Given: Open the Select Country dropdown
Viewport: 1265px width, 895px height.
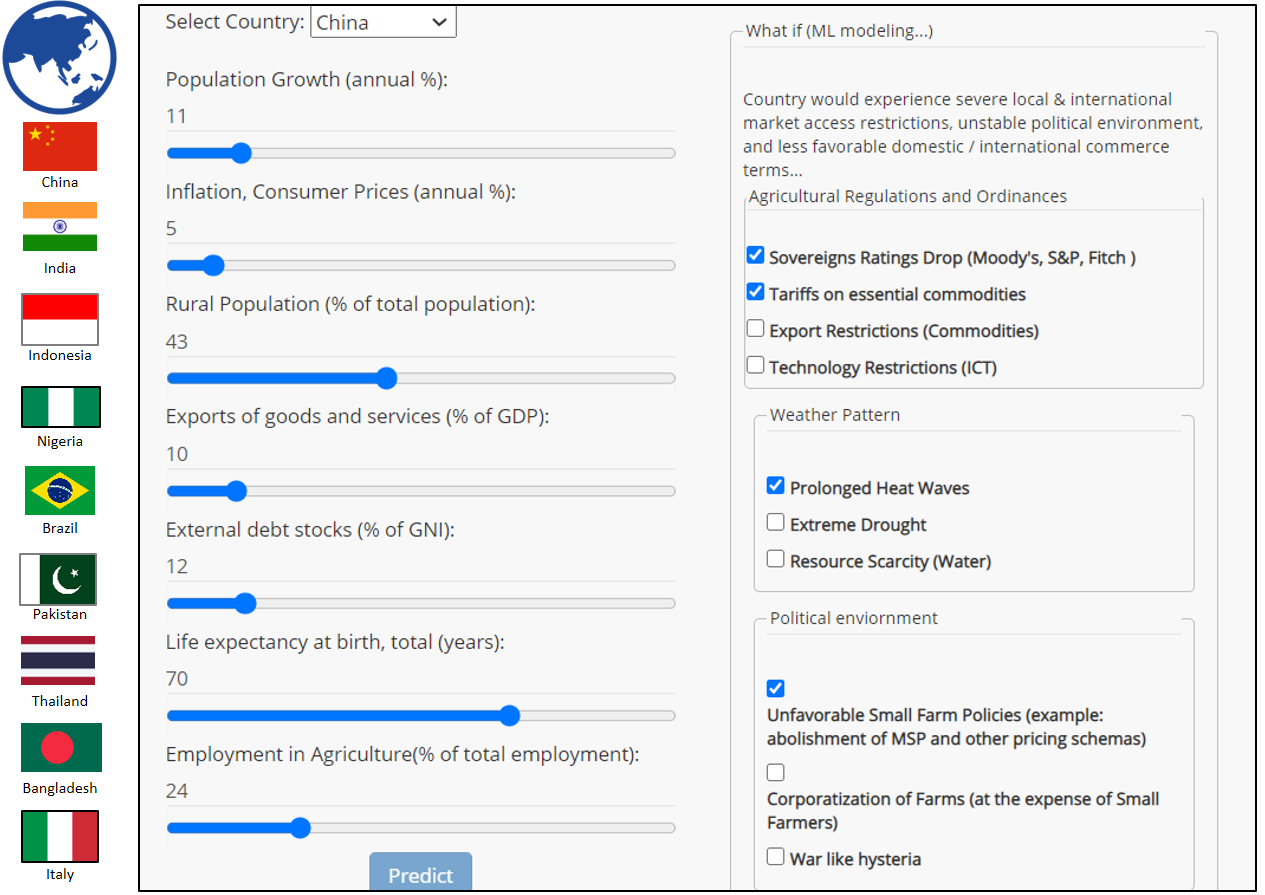Looking at the screenshot, I should point(383,22).
